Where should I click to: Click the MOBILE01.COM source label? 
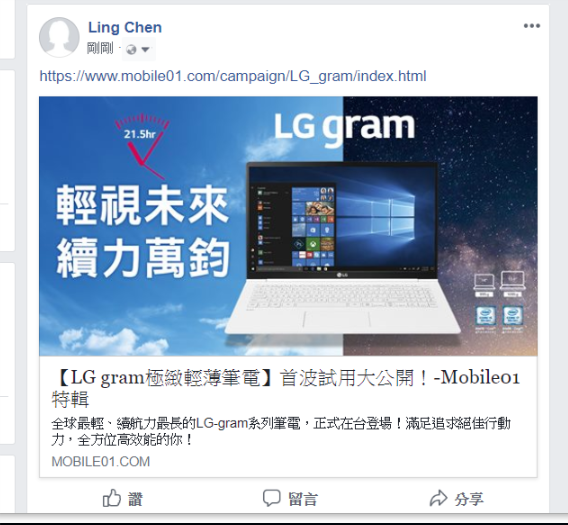tap(101, 462)
